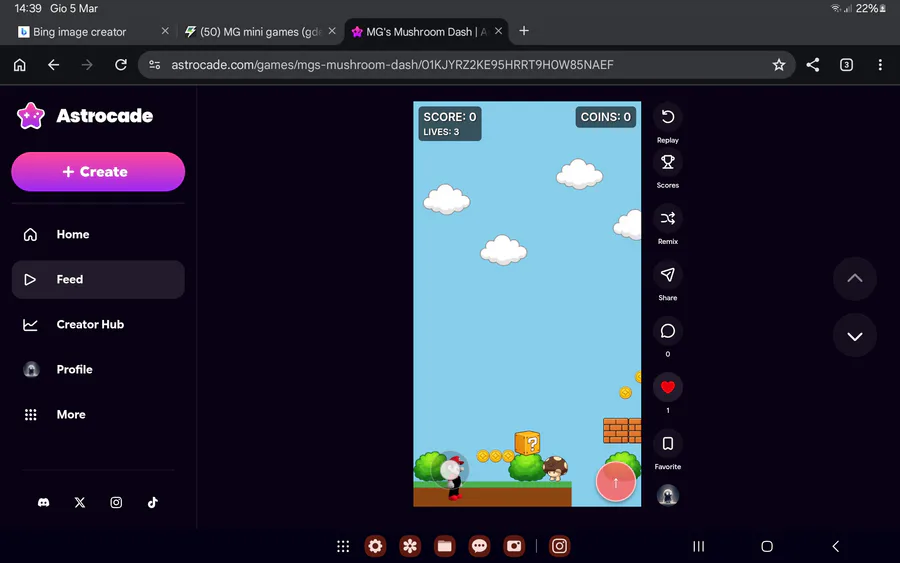
Task: Open Profile in the sidebar
Action: (x=98, y=370)
